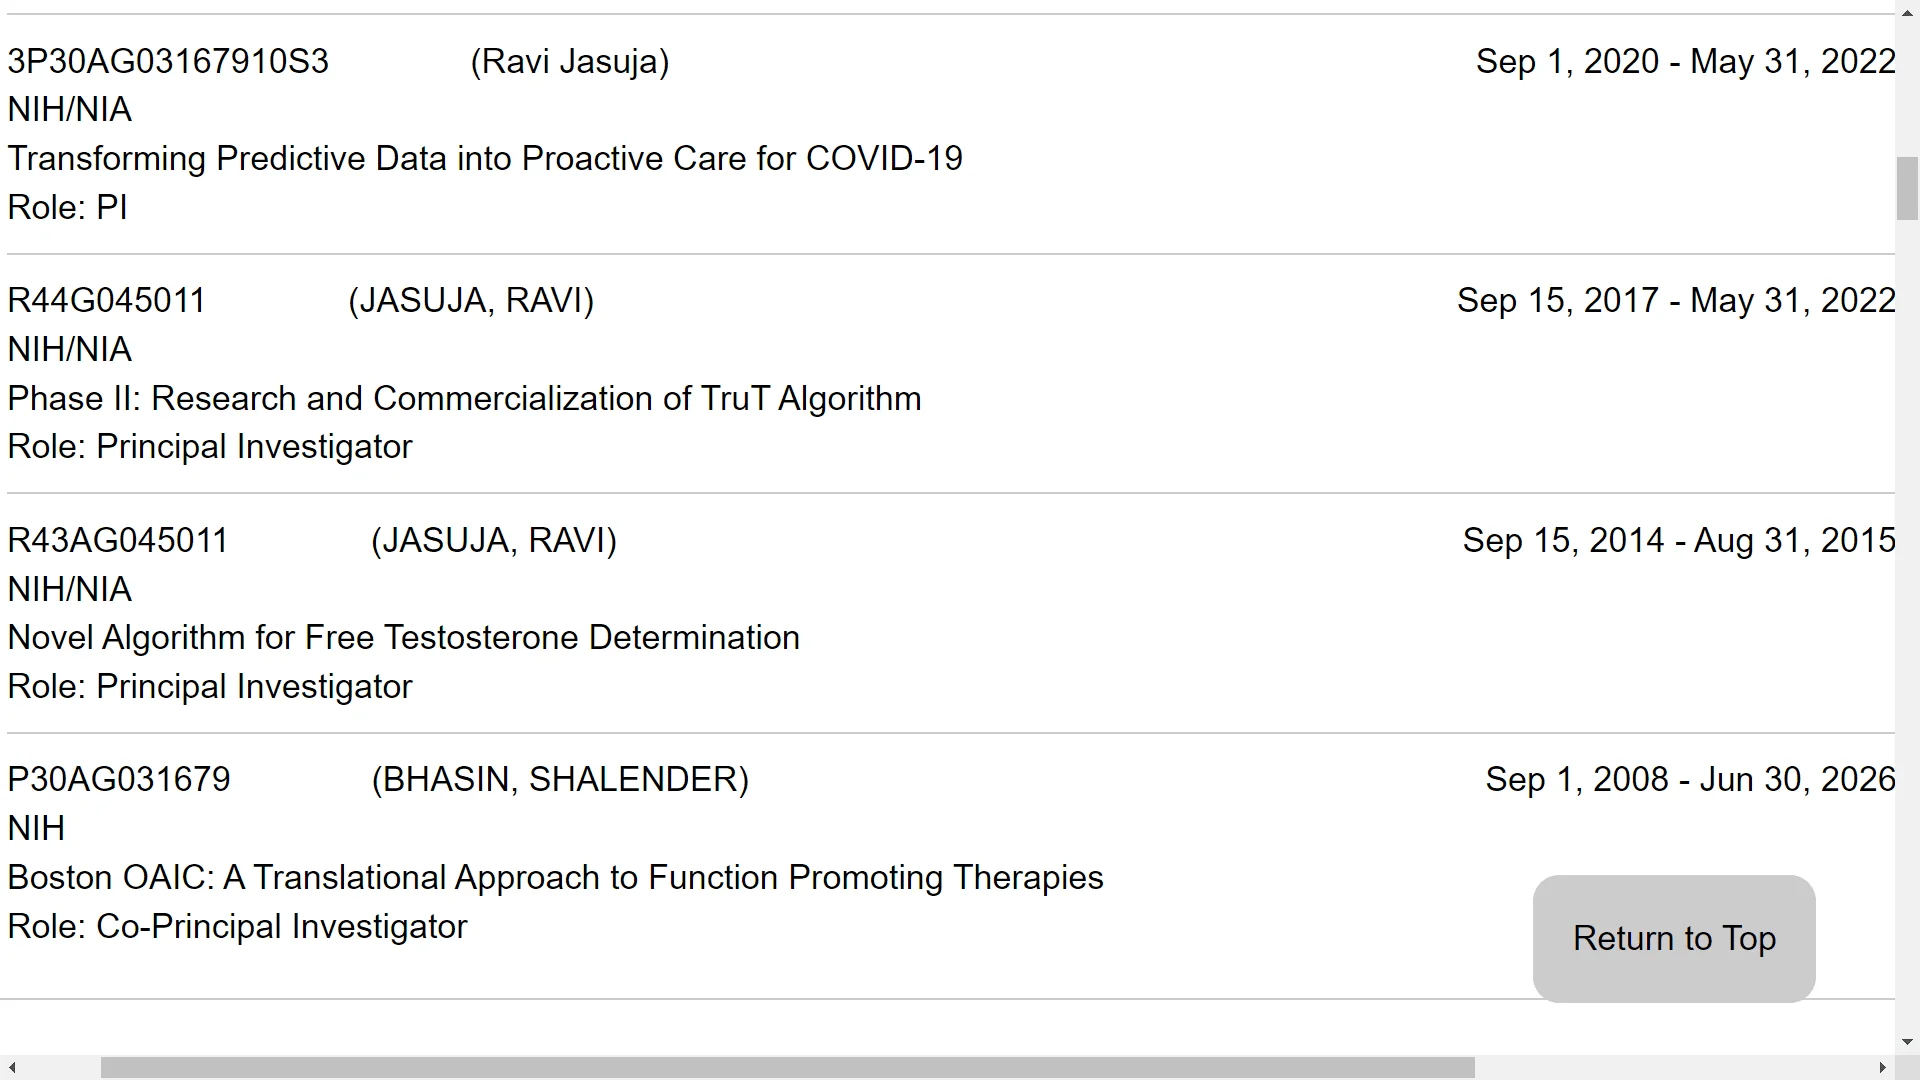
Task: Select grant number 3P30AG03167910S3
Action: click(167, 62)
